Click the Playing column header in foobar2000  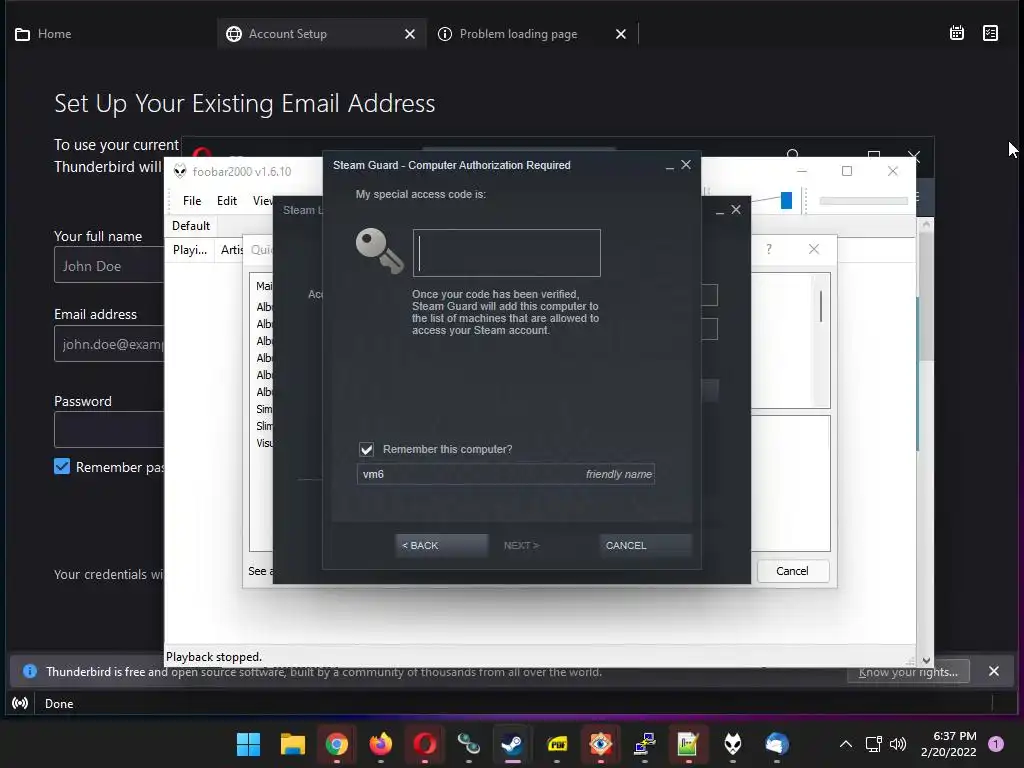[x=190, y=249]
